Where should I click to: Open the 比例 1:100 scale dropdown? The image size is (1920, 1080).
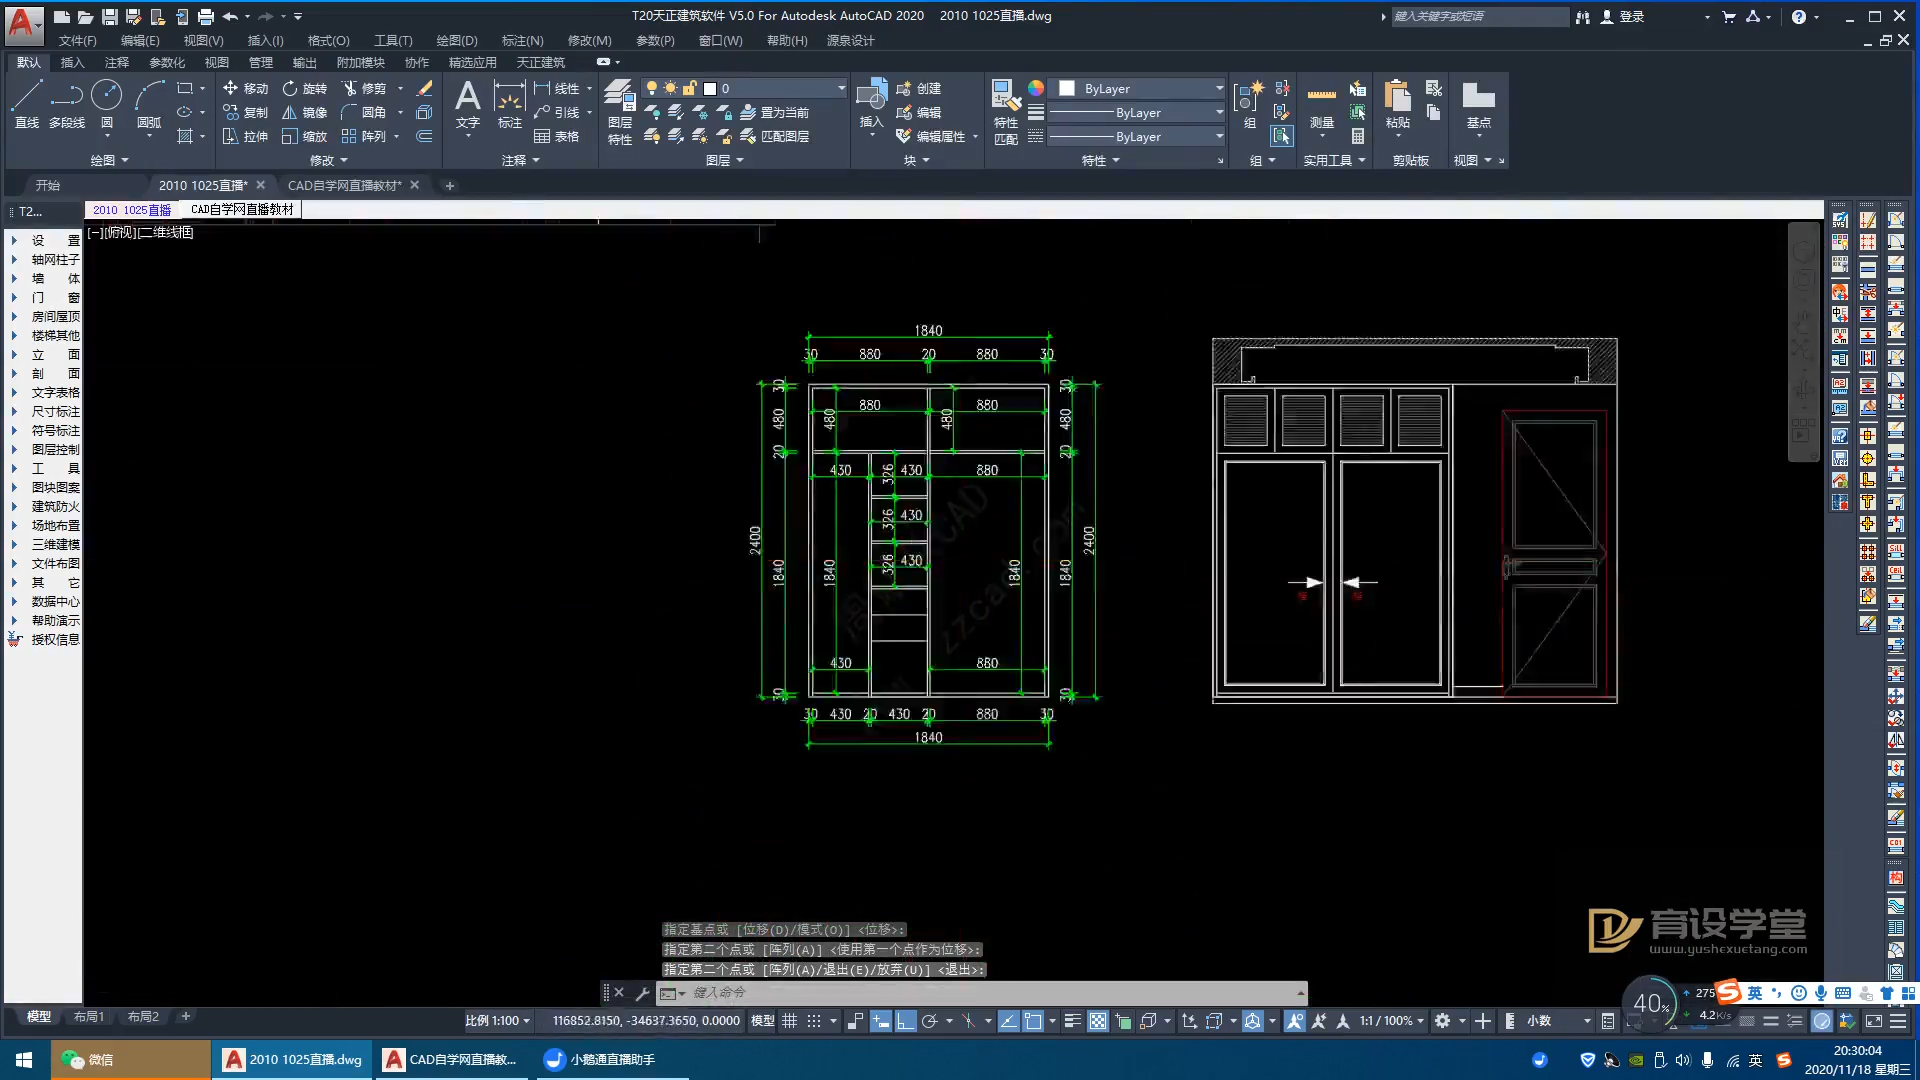click(497, 1021)
